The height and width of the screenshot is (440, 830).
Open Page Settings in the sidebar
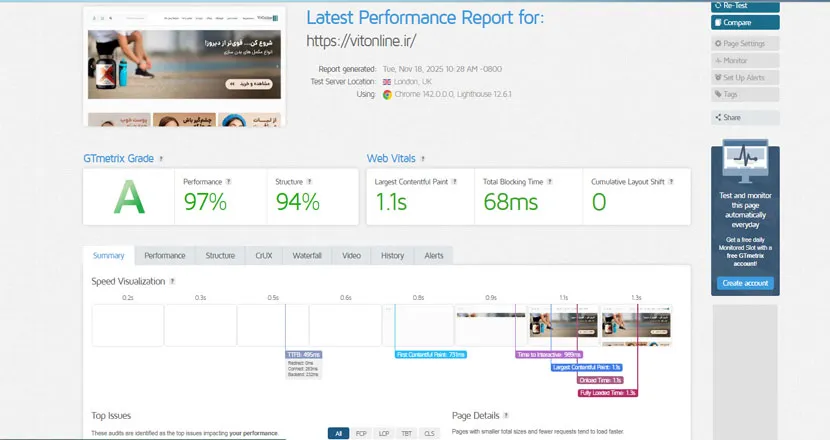(x=745, y=44)
